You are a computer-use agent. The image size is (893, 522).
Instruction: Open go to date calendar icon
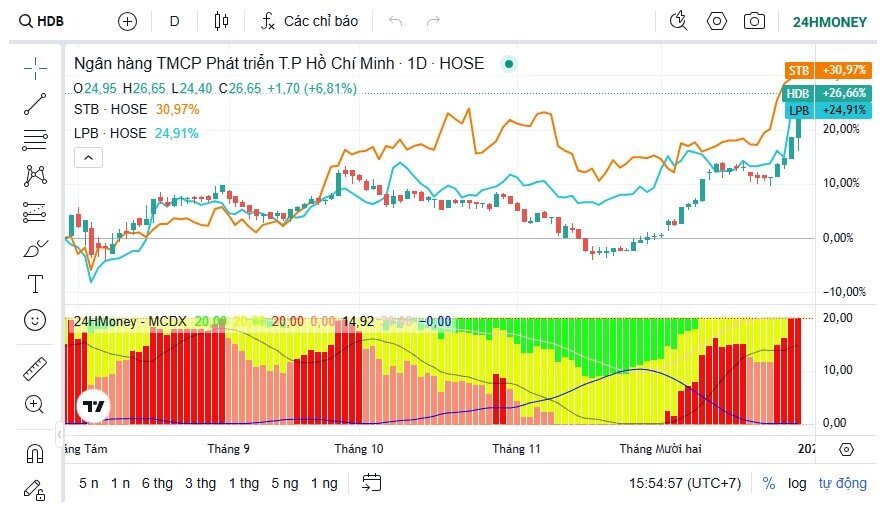(x=371, y=483)
